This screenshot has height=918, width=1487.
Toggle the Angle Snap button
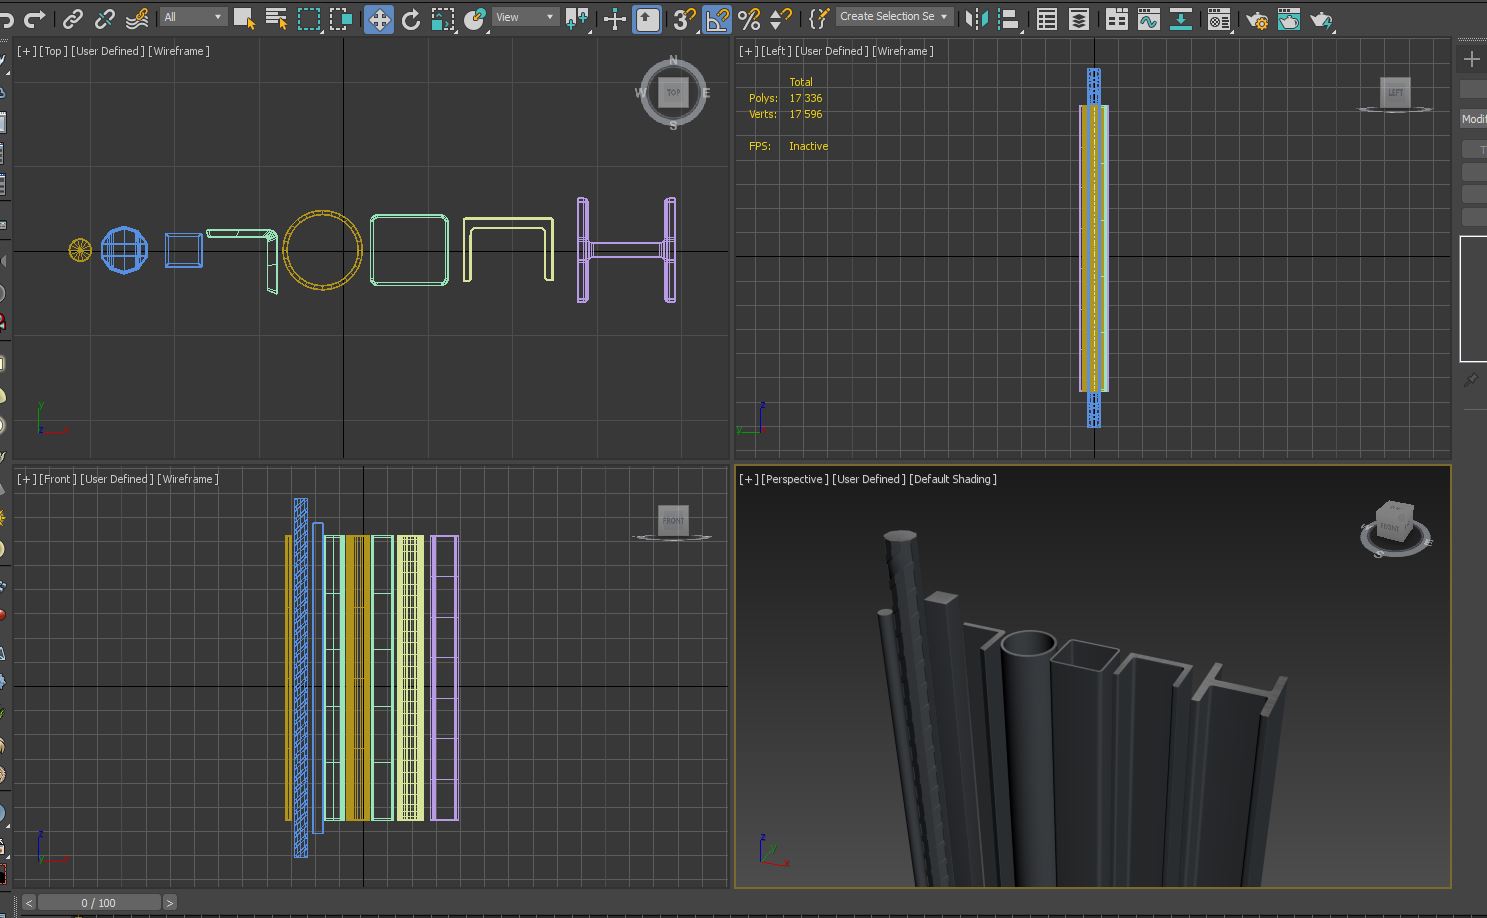(x=717, y=19)
